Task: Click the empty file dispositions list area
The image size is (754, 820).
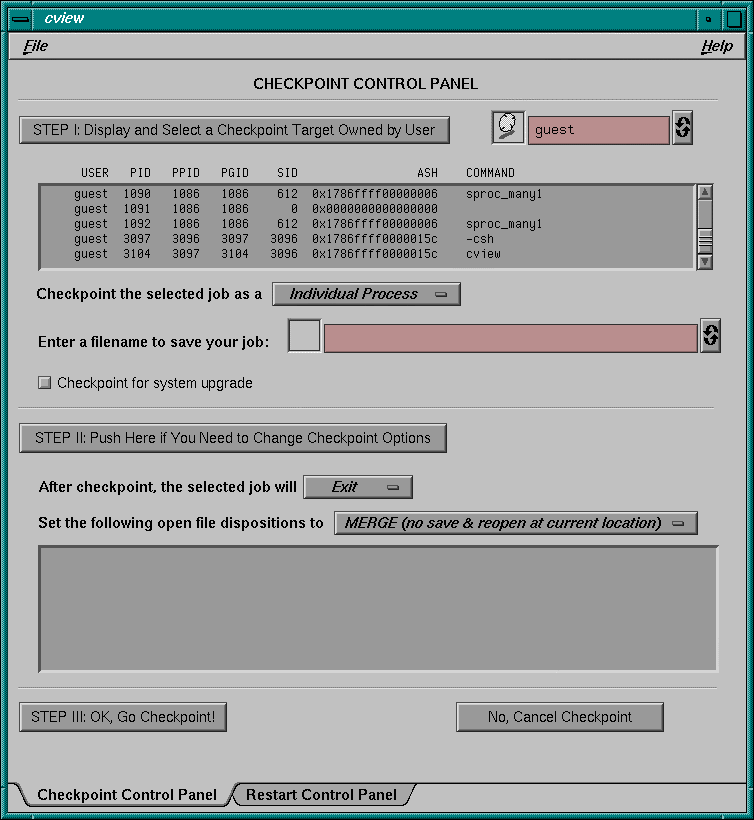Action: tap(378, 609)
